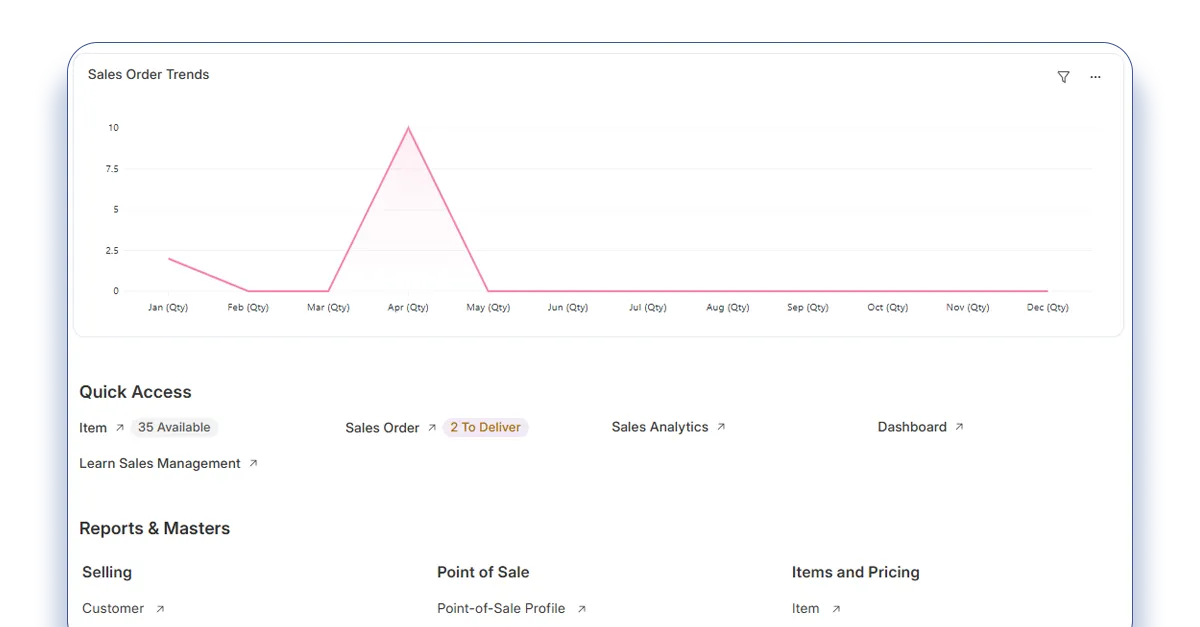Click the arrow icon beside Dashboard shortcut
The width and height of the screenshot is (1200, 627).
coord(959,427)
